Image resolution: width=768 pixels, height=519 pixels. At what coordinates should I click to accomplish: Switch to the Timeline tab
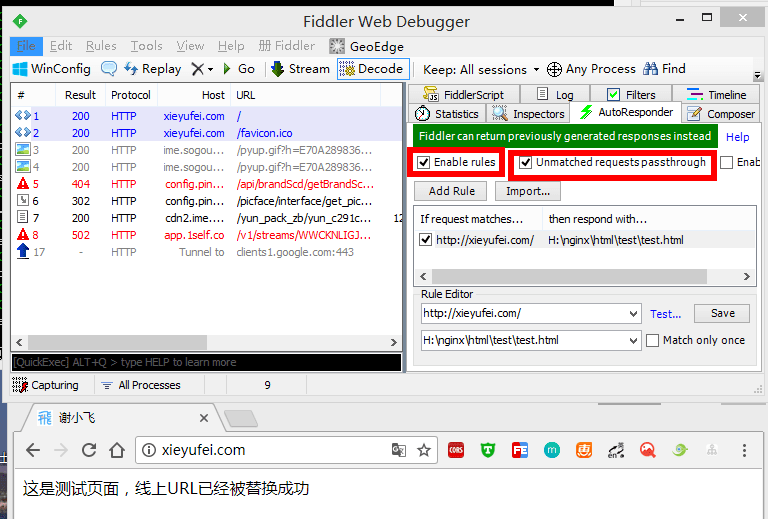point(716,94)
